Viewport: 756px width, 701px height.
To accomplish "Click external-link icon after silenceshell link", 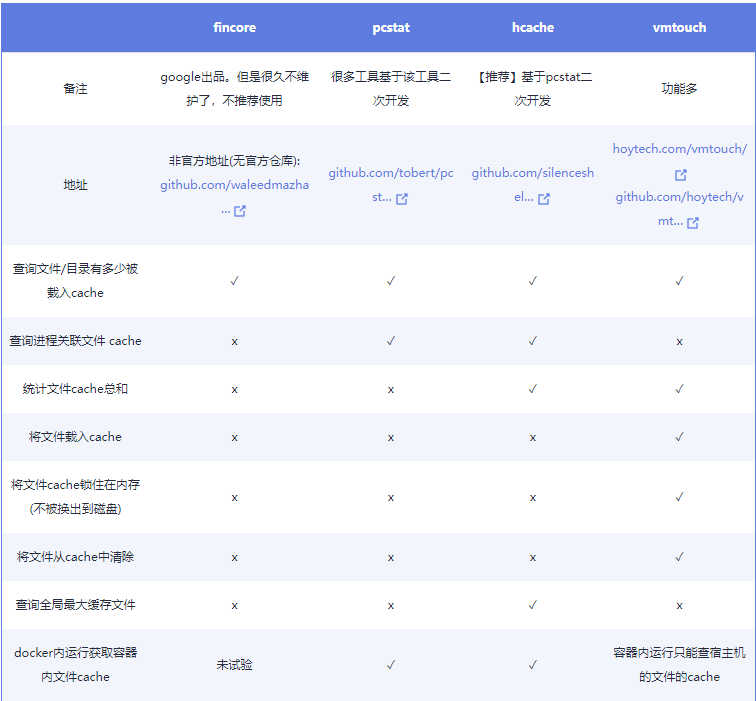I will pos(544,199).
